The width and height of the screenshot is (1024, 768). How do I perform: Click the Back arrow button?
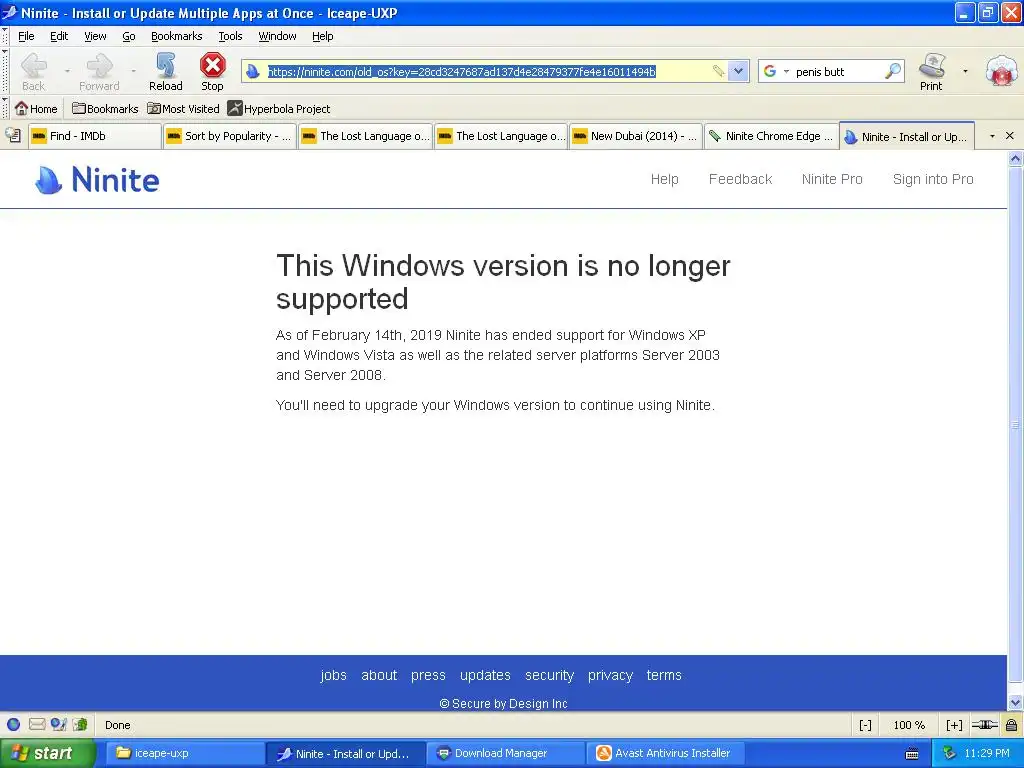33,72
